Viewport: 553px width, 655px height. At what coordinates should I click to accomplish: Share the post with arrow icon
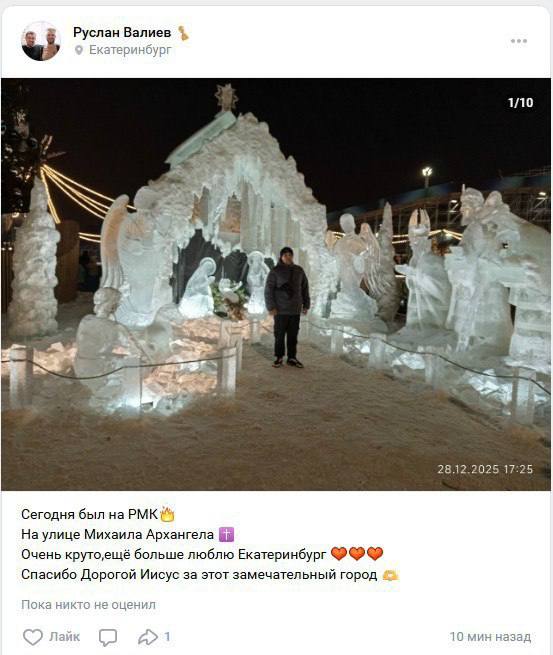pyautogui.click(x=148, y=637)
